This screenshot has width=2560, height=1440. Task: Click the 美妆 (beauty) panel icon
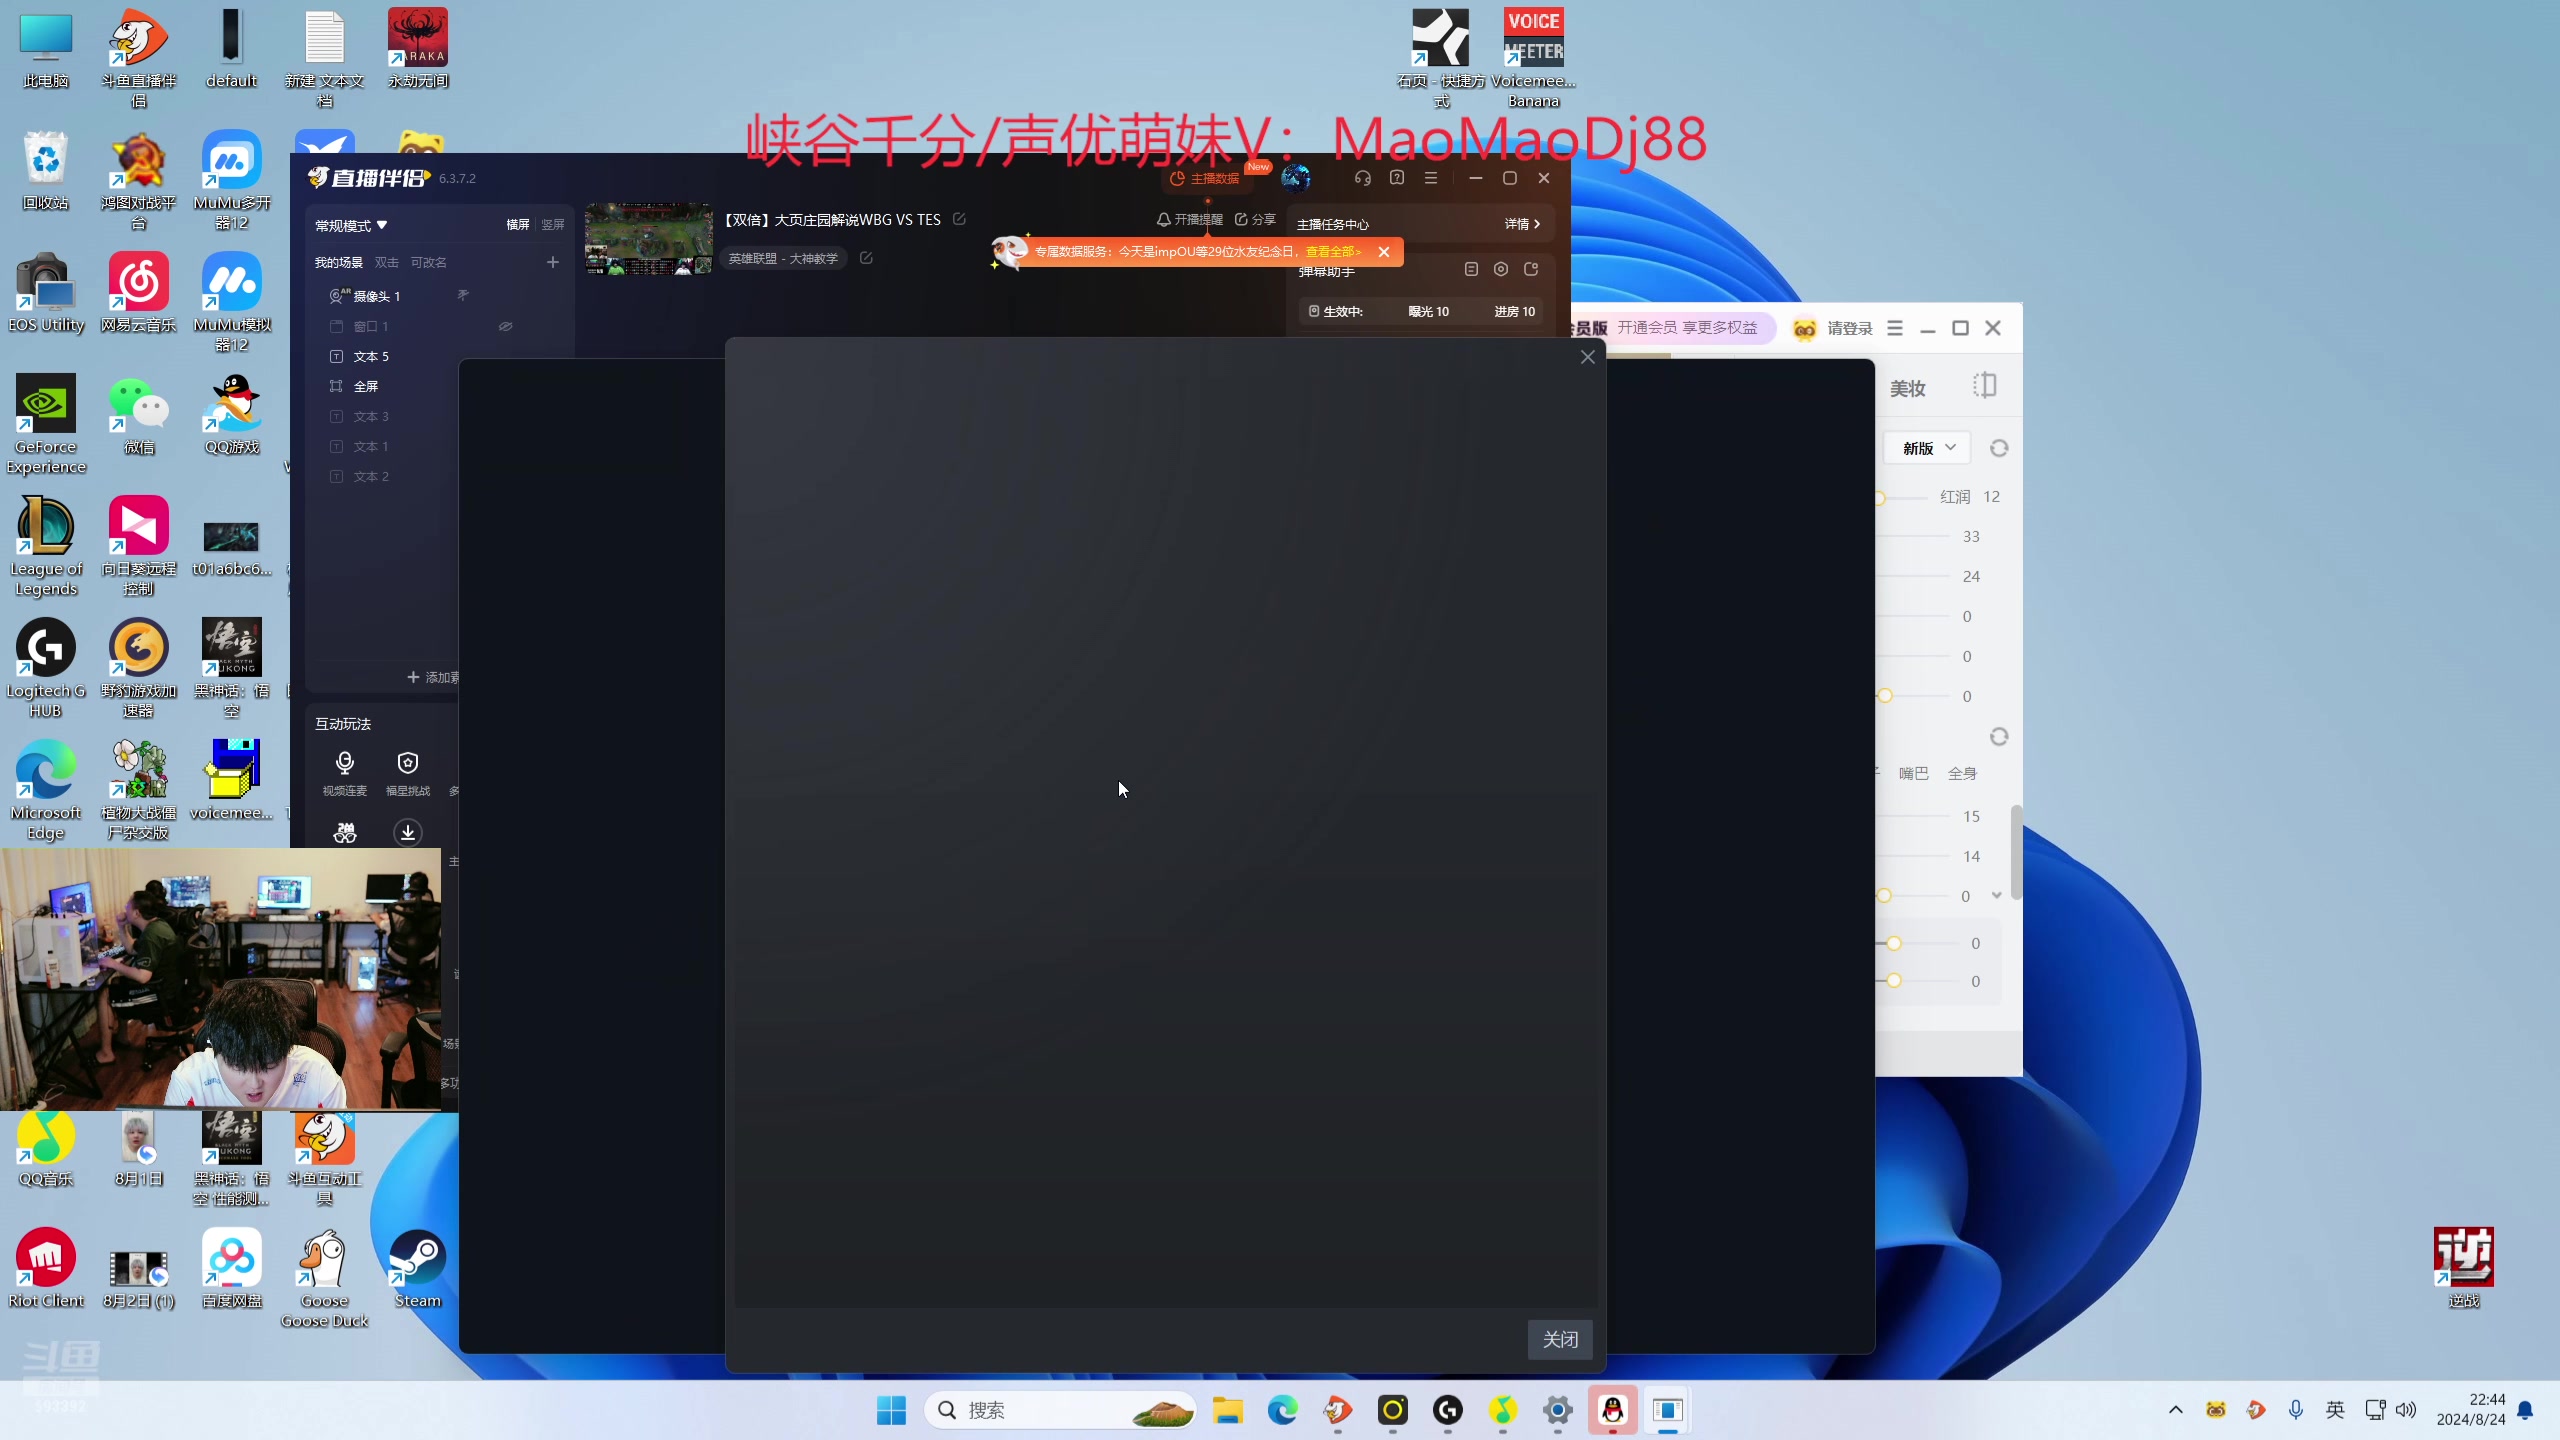click(1908, 387)
